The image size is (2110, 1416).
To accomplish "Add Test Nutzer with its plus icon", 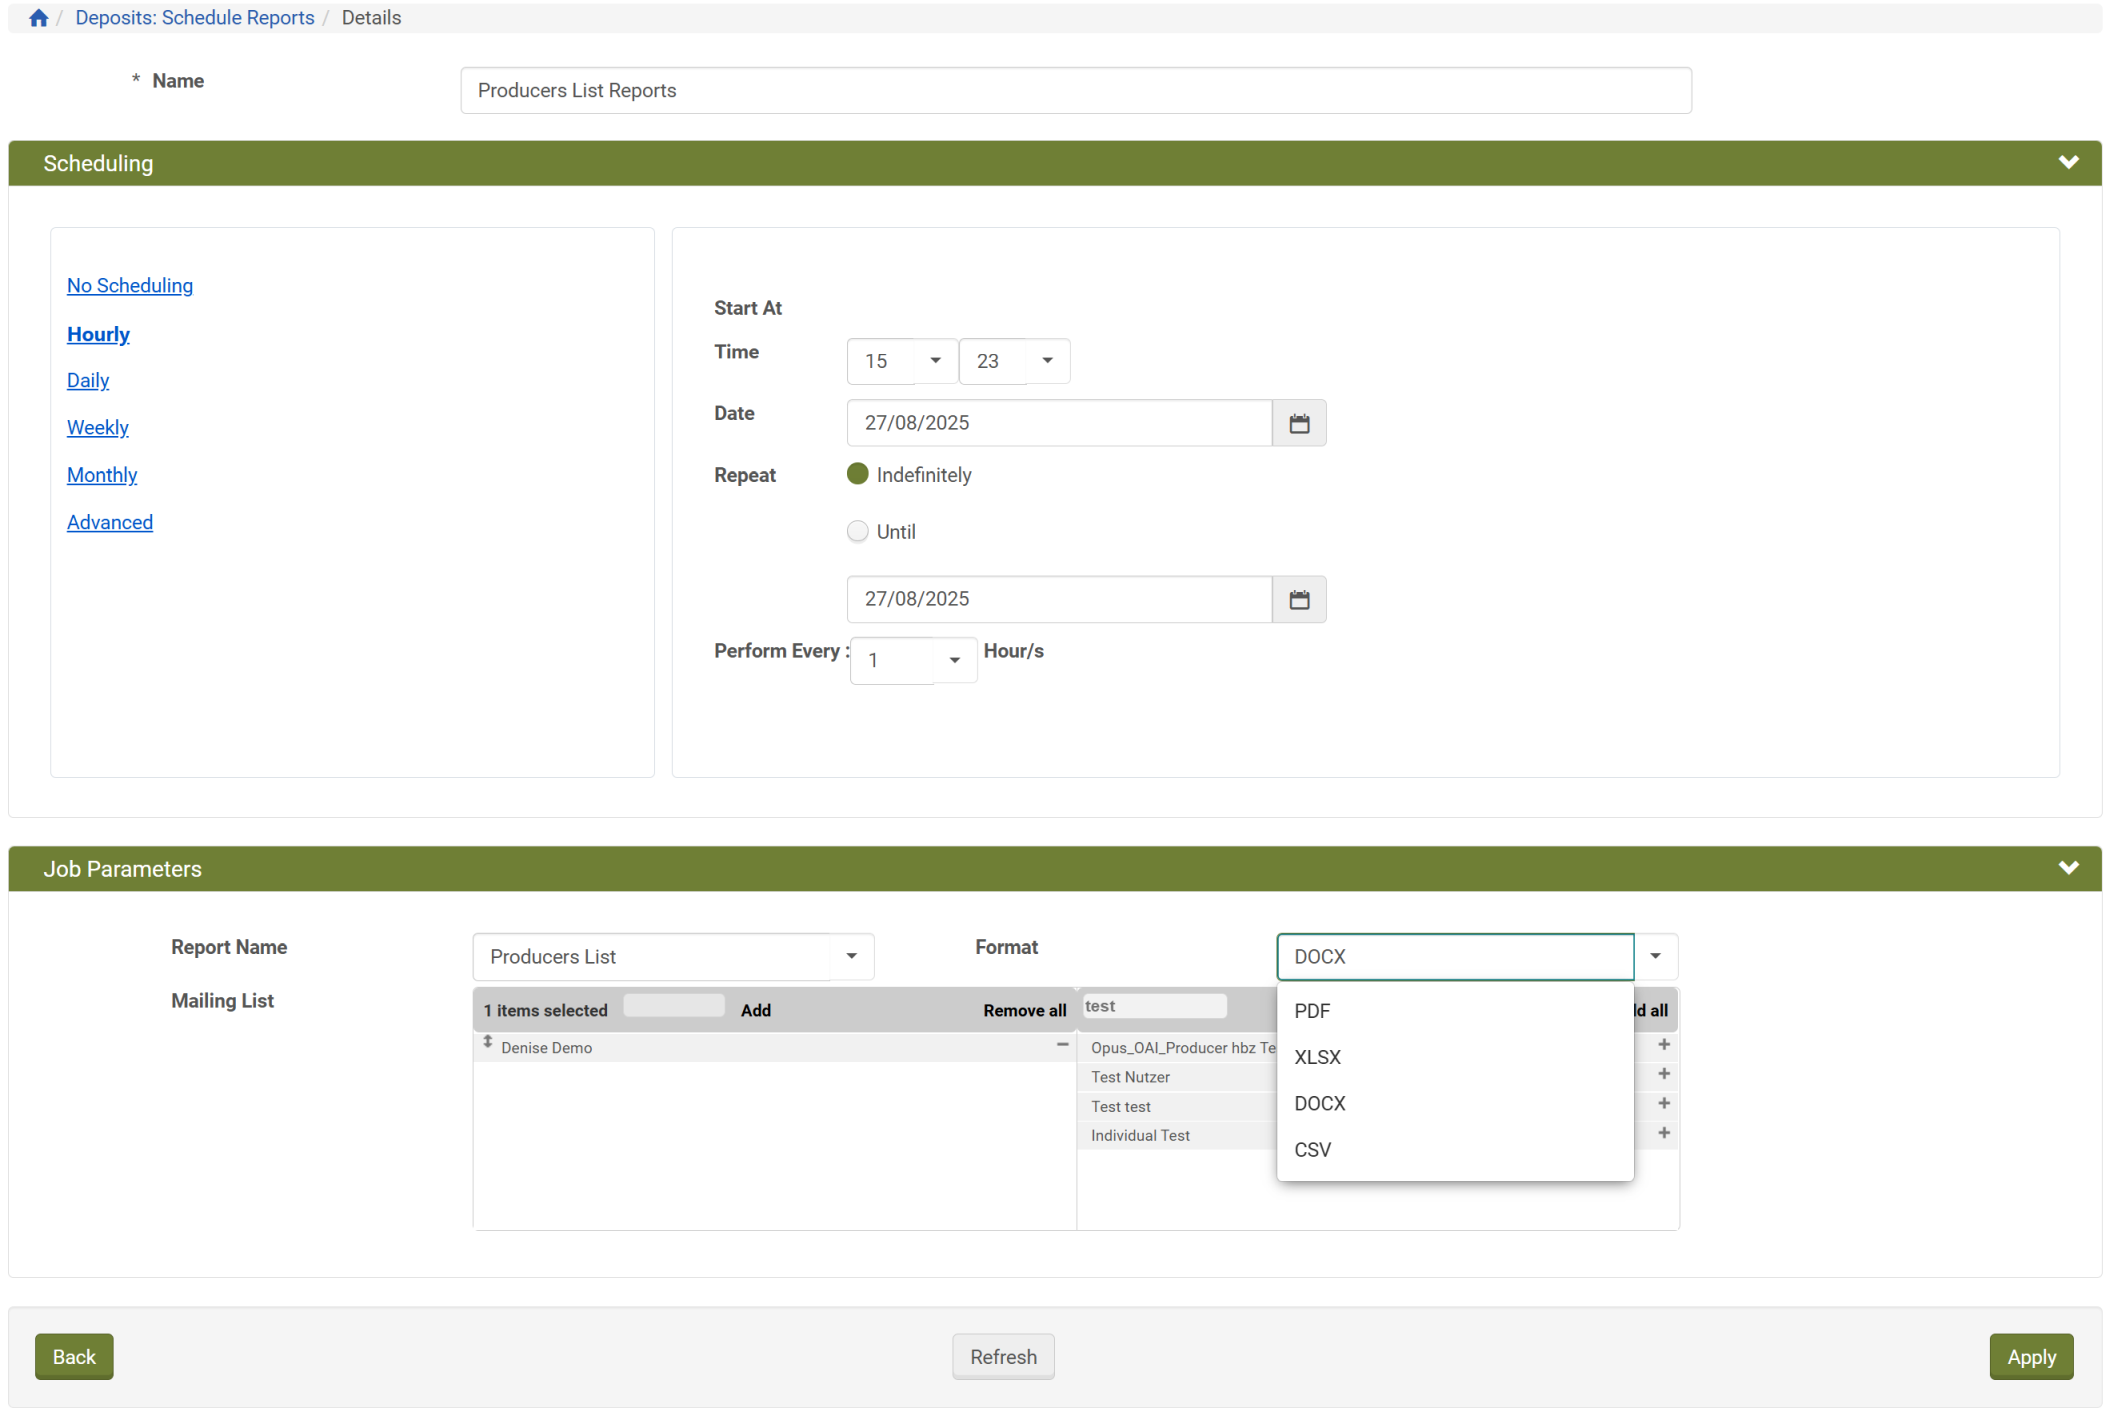I will click(x=1663, y=1074).
